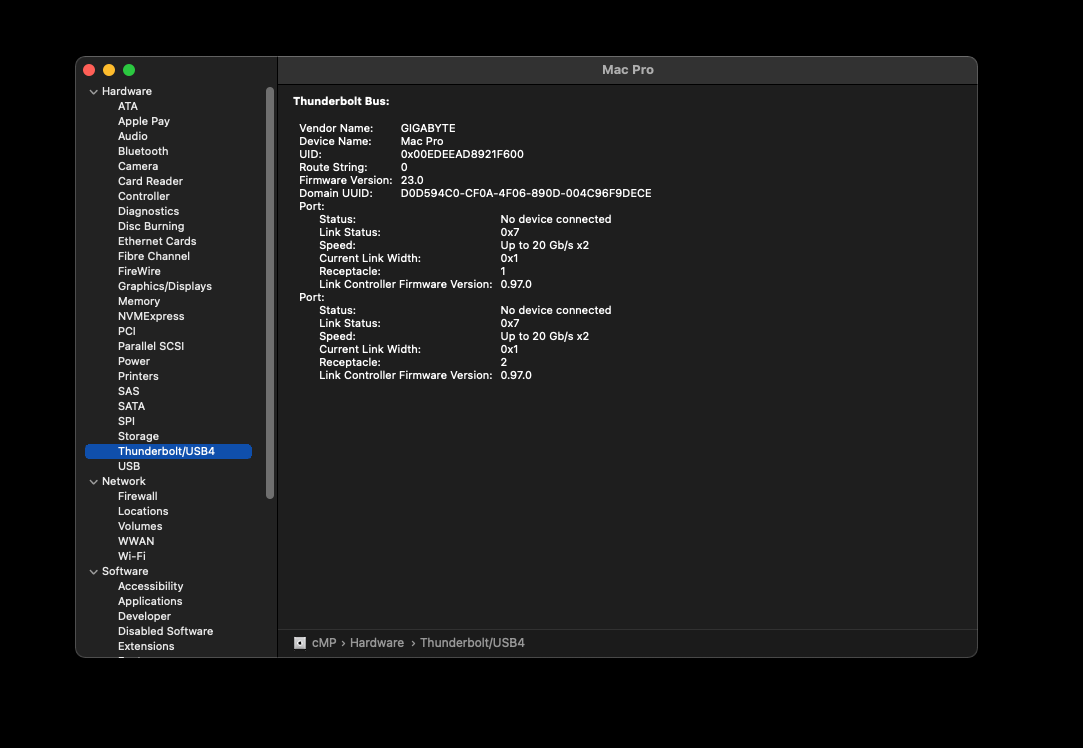Open Disc Burning information
This screenshot has height=748, width=1083.
pos(151,227)
